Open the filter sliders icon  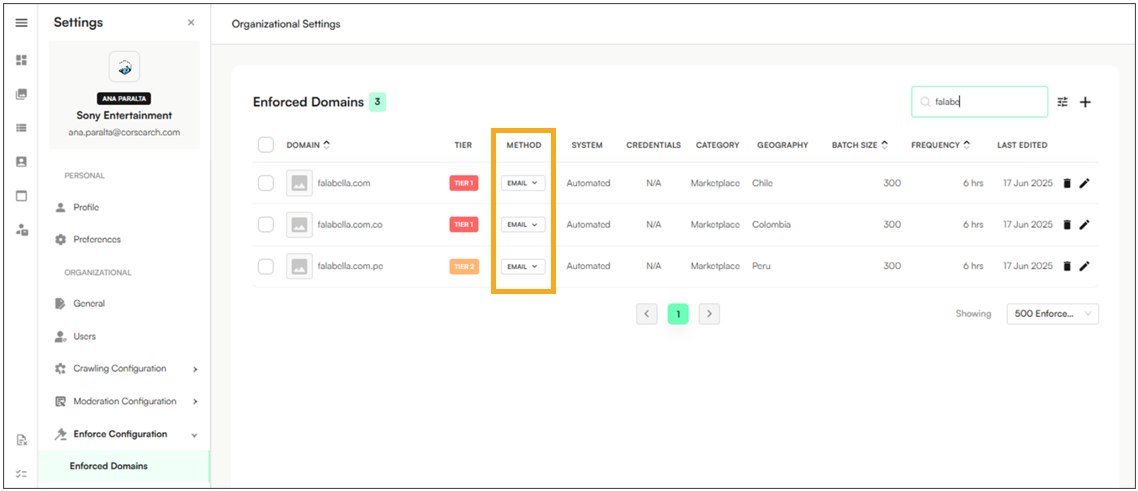1063,102
